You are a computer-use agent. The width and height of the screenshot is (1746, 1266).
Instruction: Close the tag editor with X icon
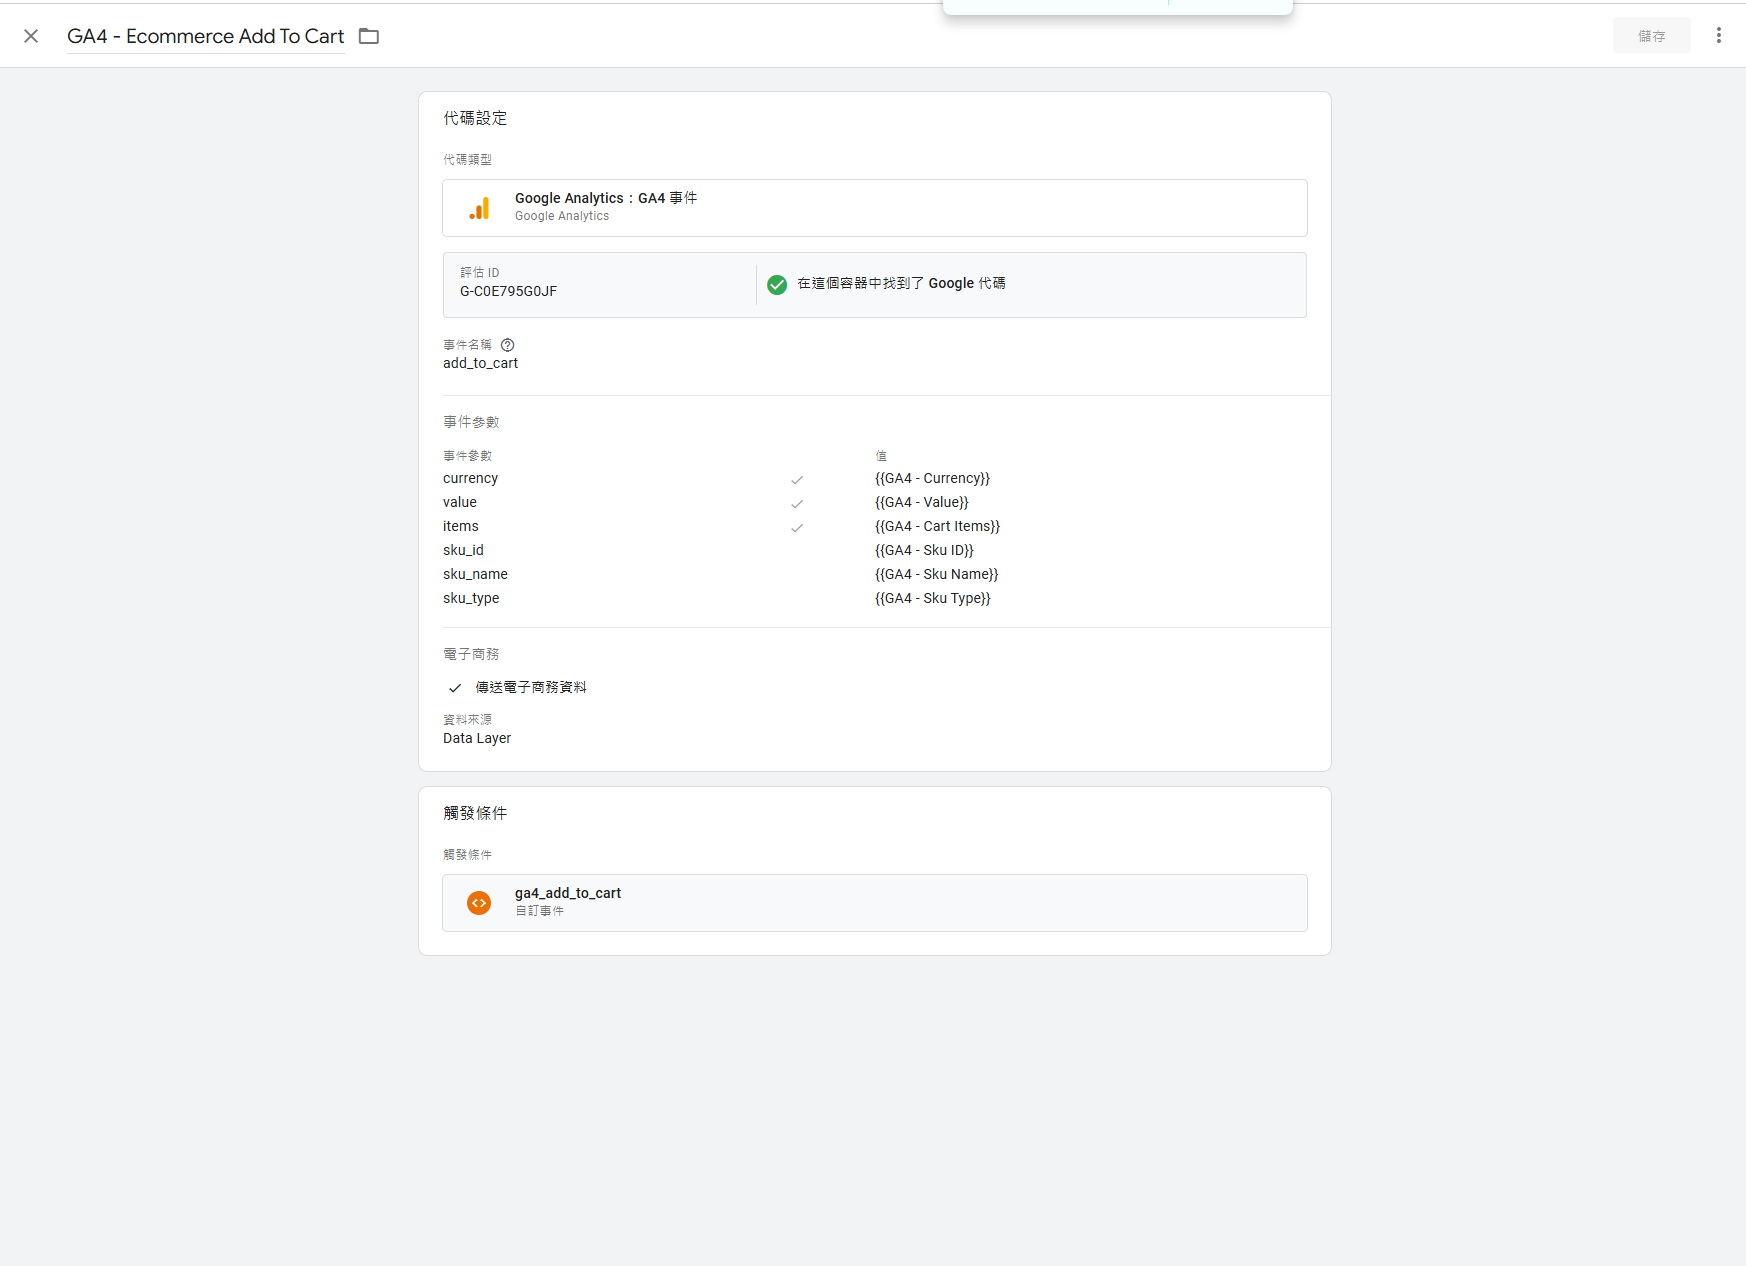31,36
